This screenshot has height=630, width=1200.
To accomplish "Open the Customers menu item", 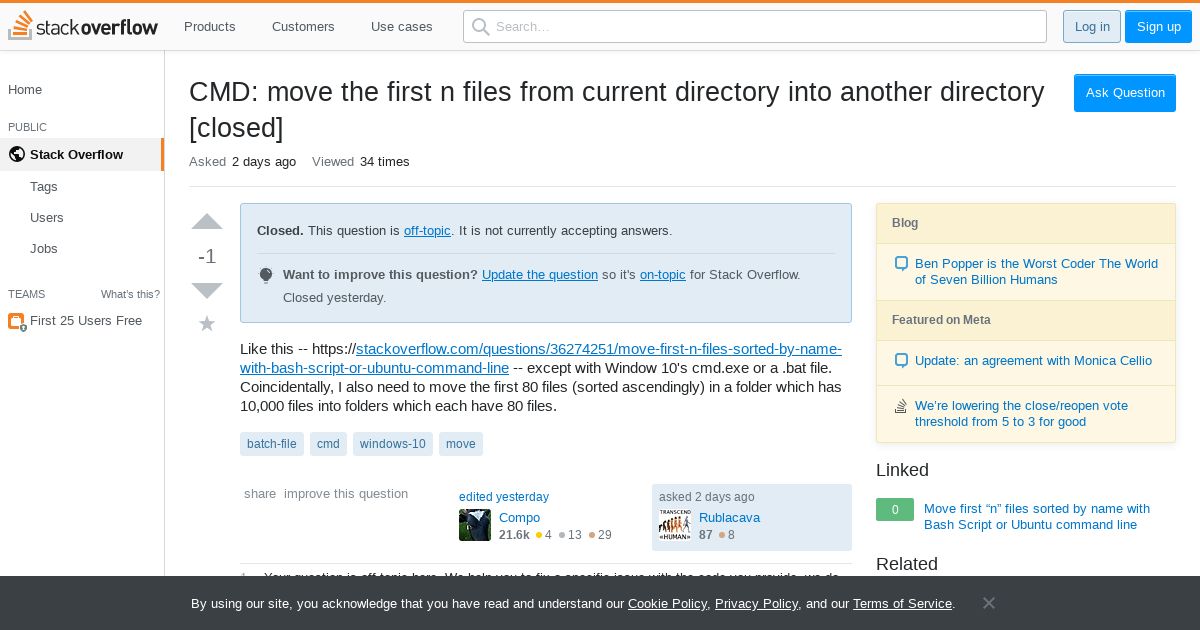I will pyautogui.click(x=303, y=27).
